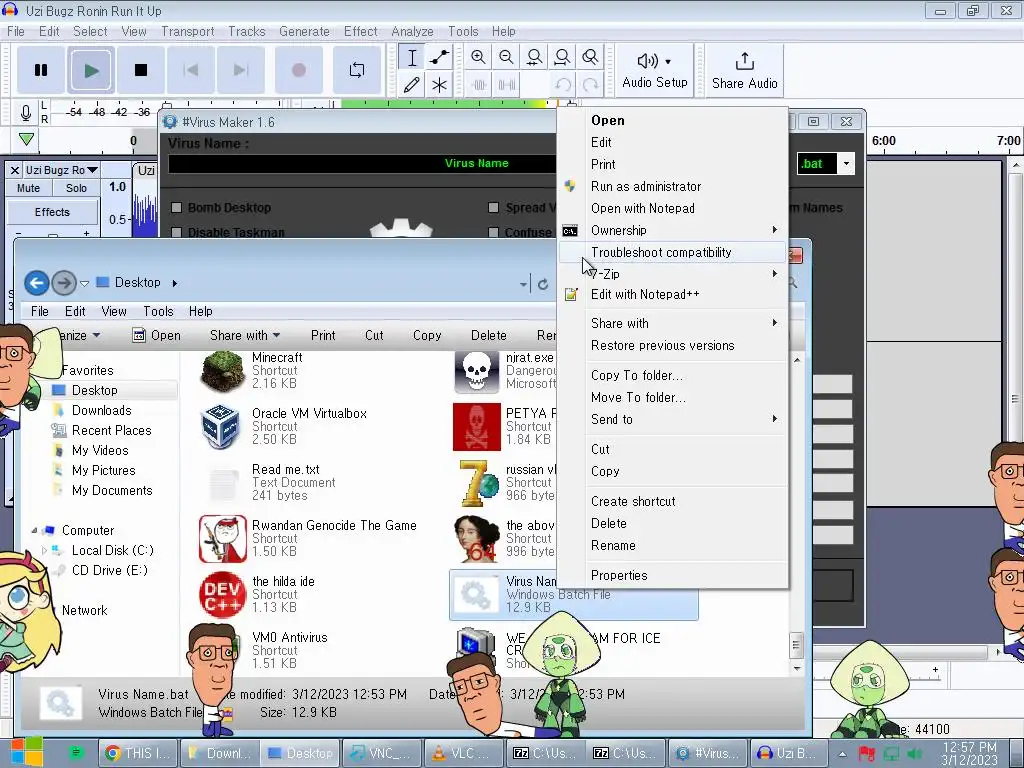Toggle the Loop button in Audacity
1024x768 pixels.
357,70
